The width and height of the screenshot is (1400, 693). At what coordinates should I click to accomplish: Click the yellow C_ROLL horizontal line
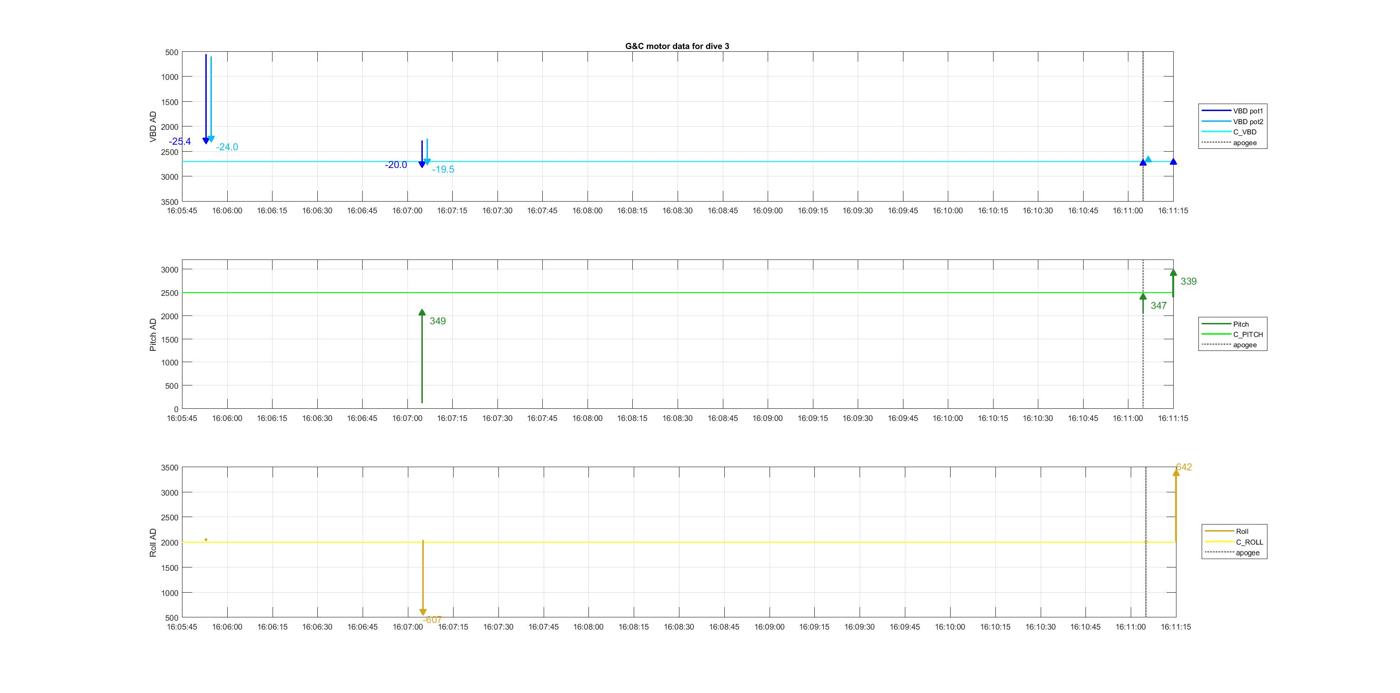677,542
